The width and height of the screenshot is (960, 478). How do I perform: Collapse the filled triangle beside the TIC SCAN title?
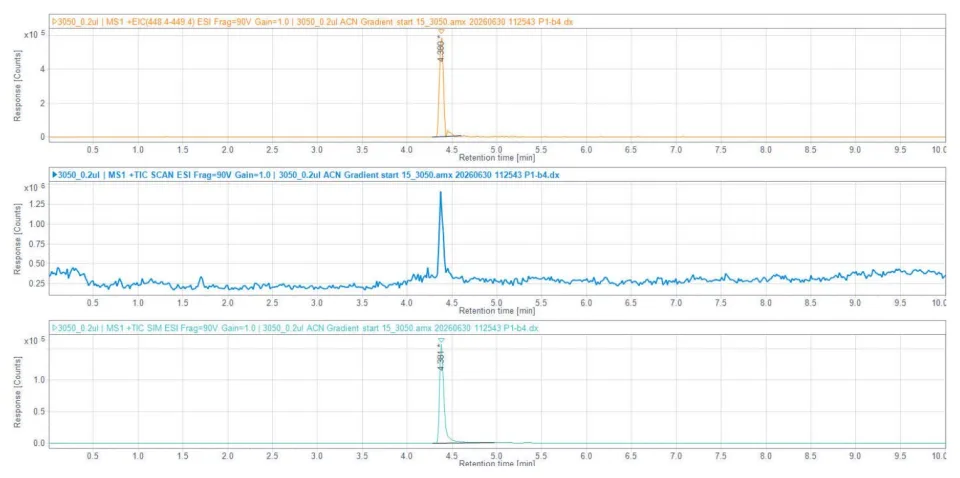pos(54,174)
